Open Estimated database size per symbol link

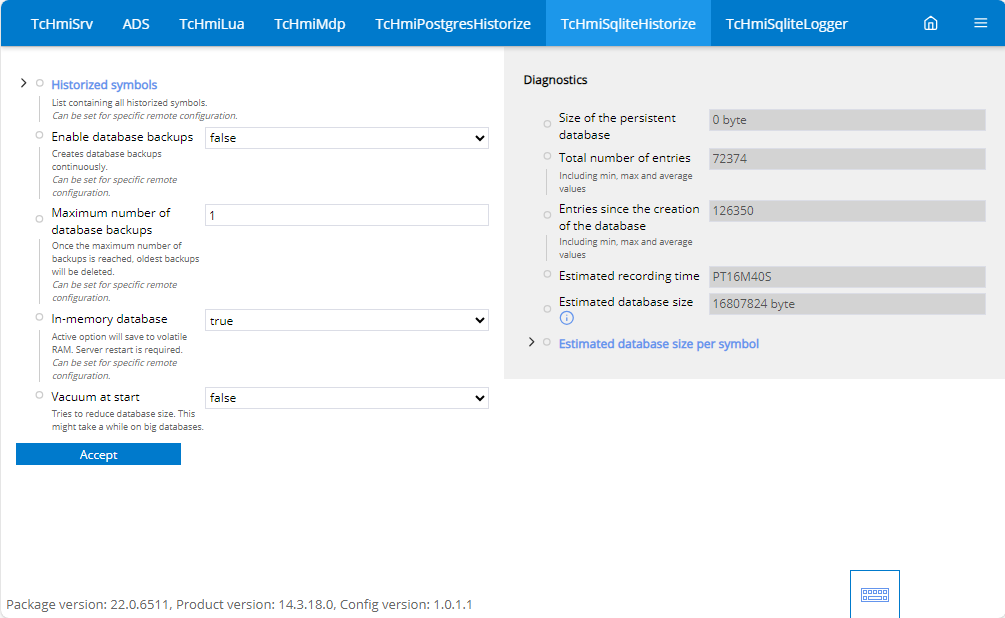tap(658, 344)
